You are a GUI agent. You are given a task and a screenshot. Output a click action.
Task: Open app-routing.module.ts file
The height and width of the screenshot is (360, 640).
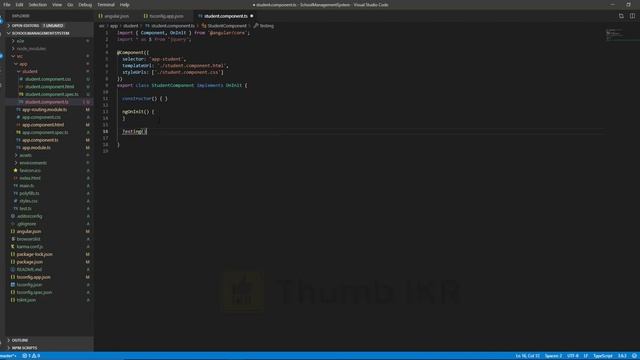coord(44,109)
